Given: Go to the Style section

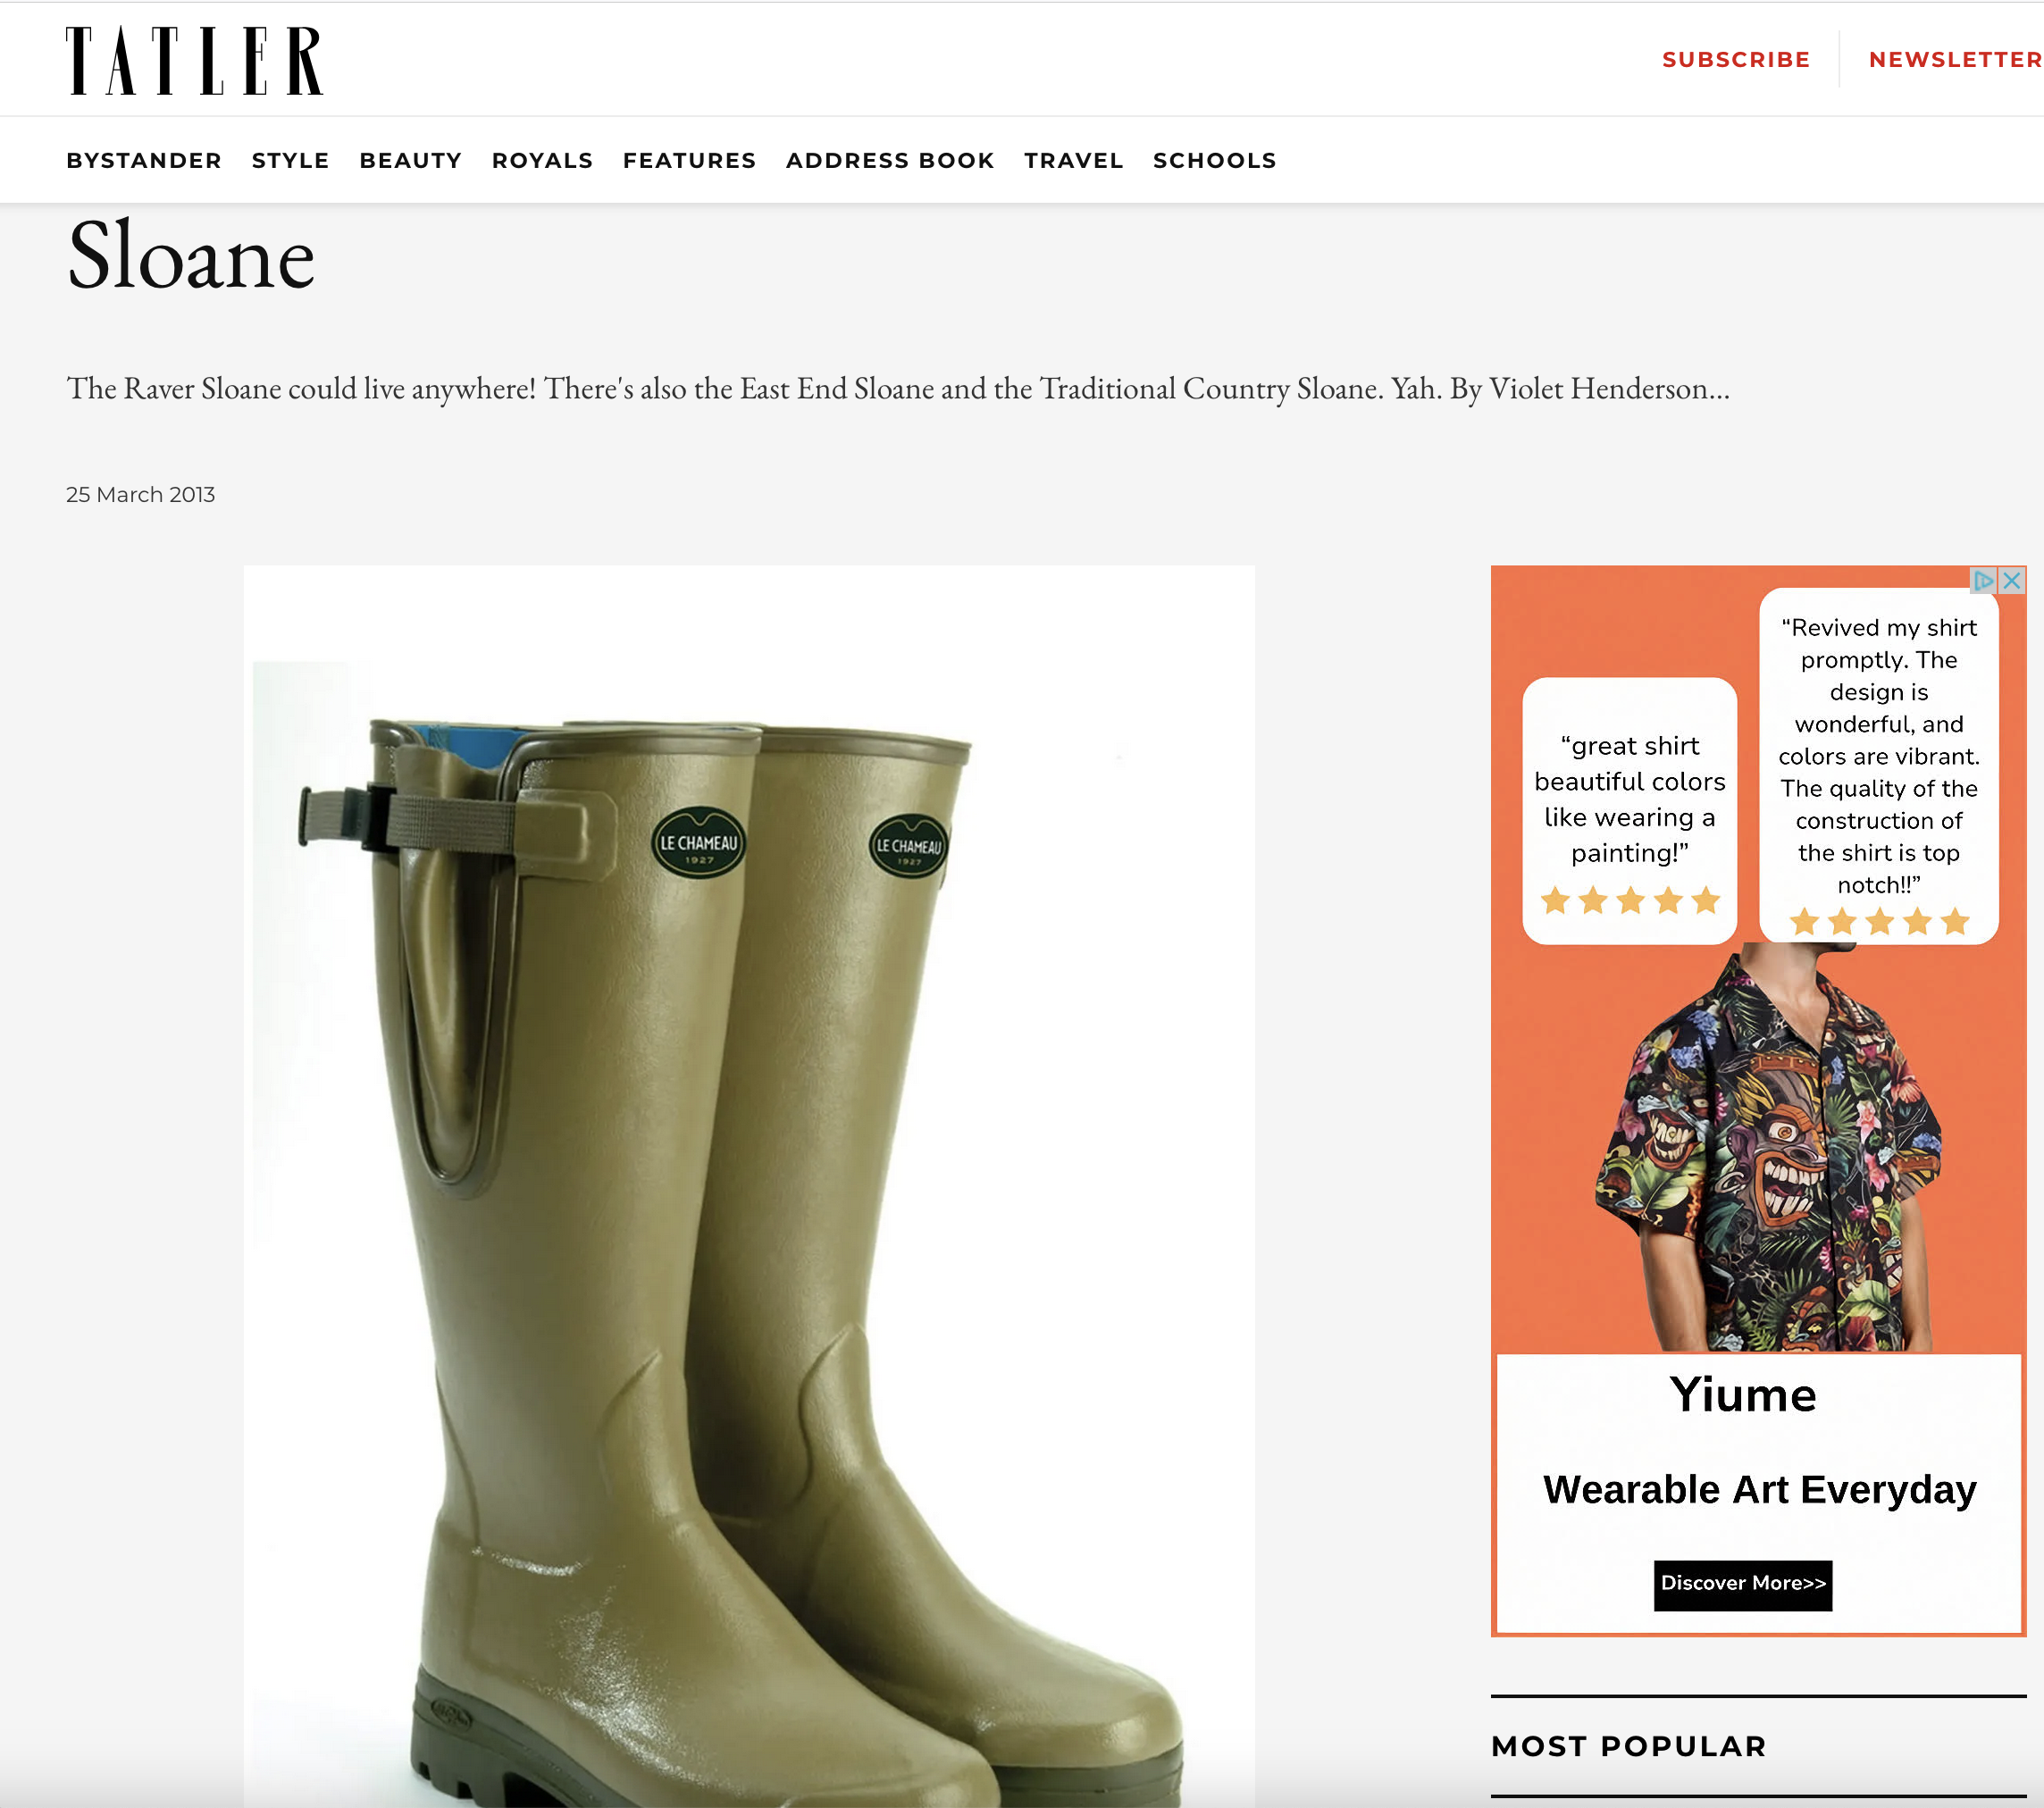Looking at the screenshot, I should coord(291,161).
